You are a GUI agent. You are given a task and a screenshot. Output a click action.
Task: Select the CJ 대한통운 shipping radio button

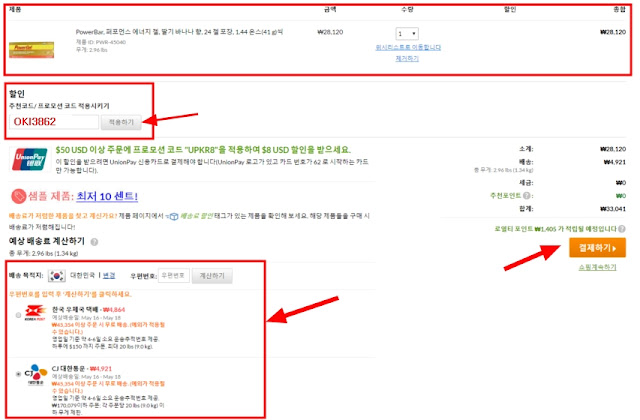tap(18, 374)
